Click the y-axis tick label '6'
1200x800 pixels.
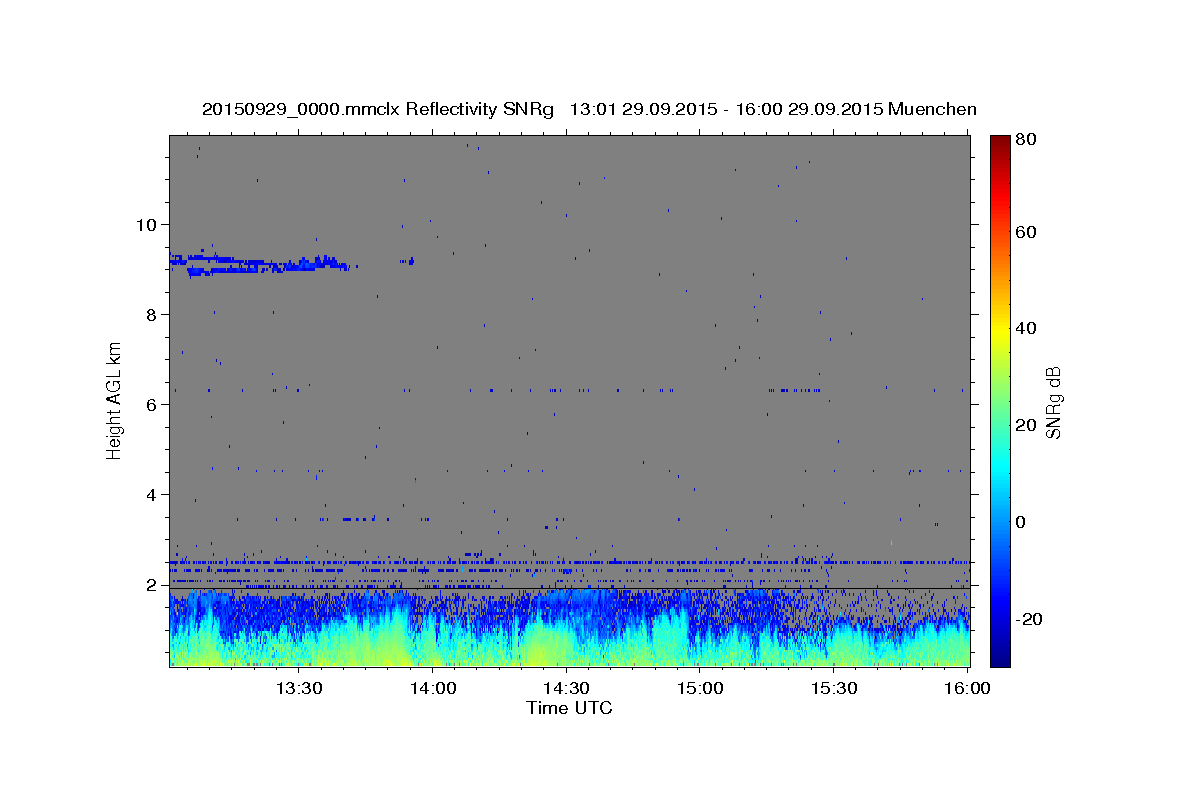152,404
